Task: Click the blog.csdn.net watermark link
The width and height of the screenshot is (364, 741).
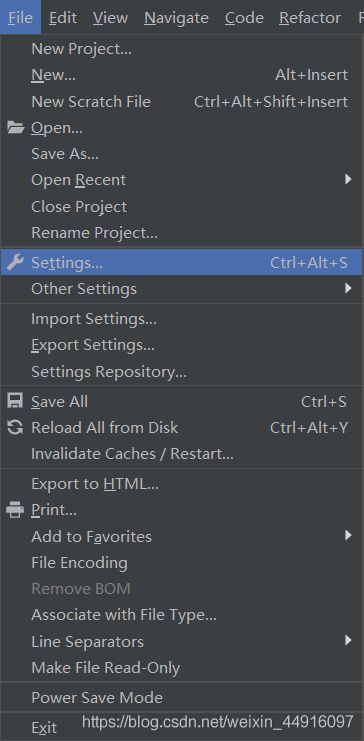Action: tap(217, 722)
